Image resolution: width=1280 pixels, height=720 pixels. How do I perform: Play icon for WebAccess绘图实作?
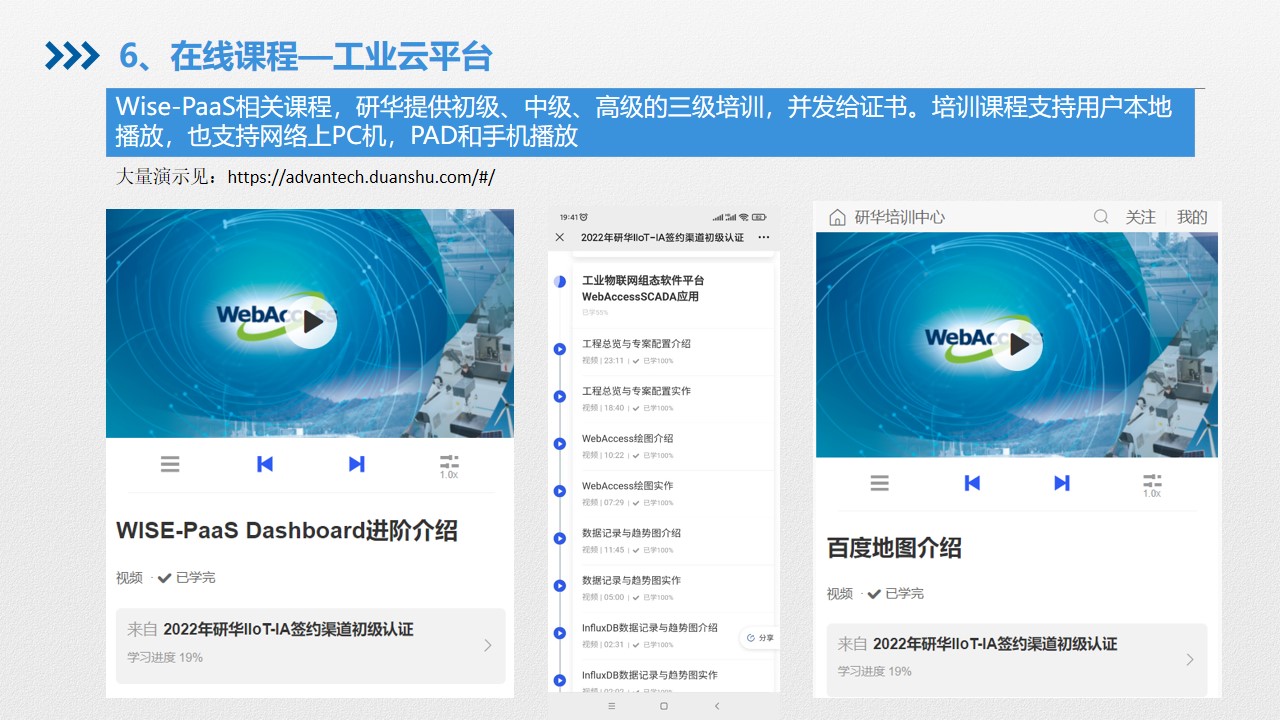pos(560,491)
